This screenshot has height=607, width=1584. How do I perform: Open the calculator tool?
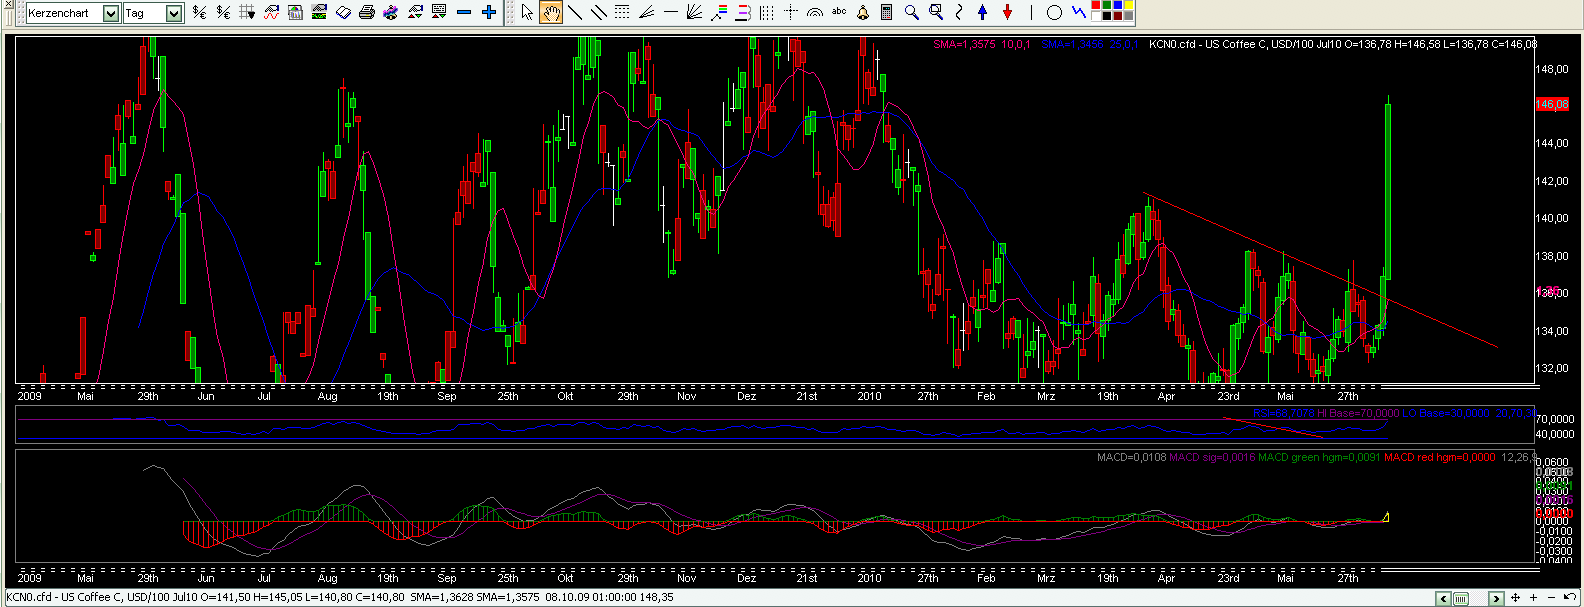click(886, 12)
